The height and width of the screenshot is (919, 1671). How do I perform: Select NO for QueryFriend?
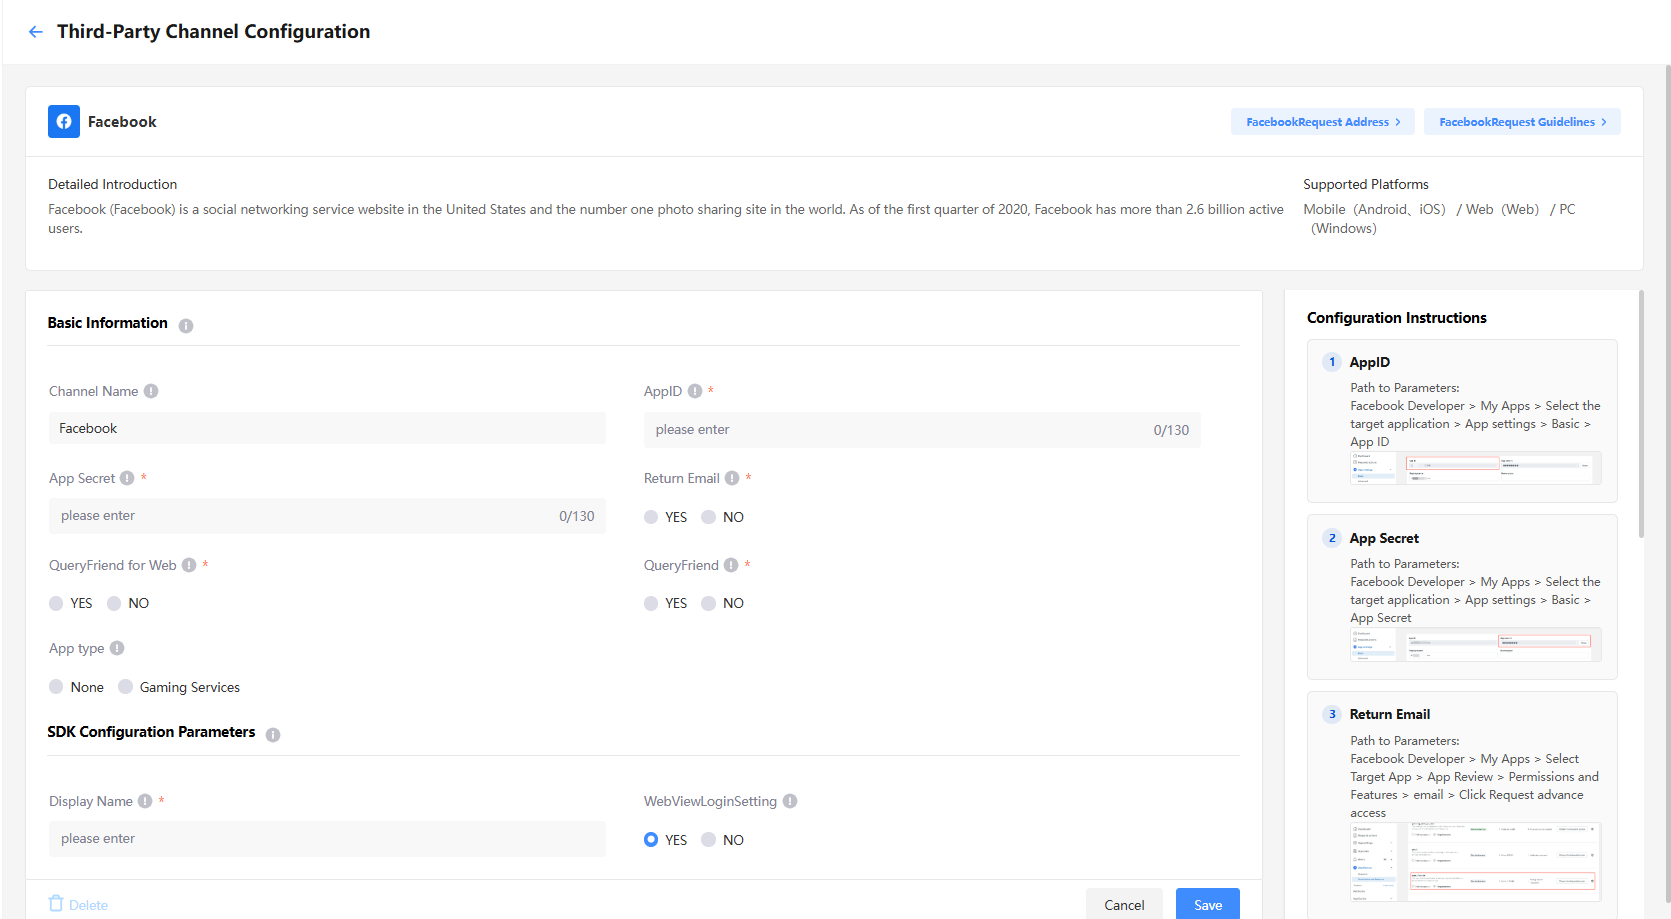(x=708, y=603)
